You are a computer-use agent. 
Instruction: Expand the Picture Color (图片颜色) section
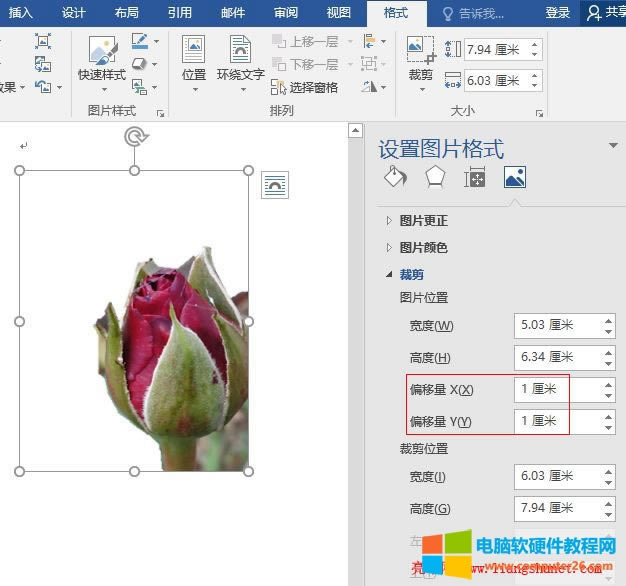pos(423,247)
